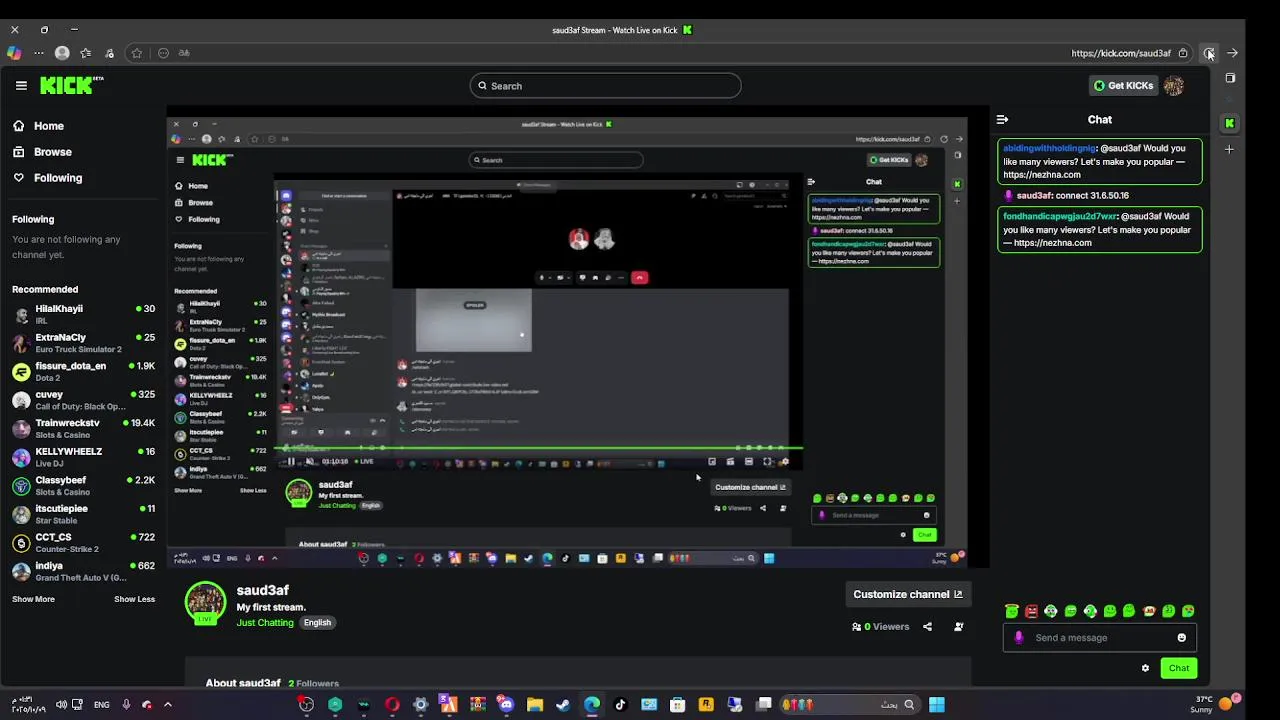Click the share icon beside Viewers

[927, 627]
